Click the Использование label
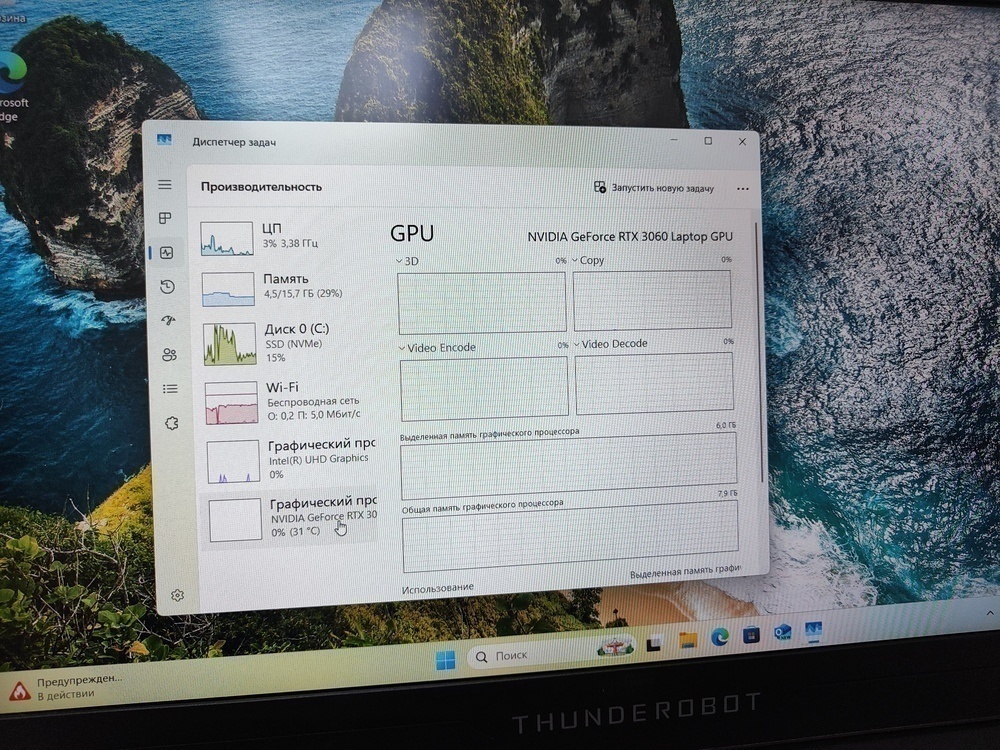The image size is (1000, 750). (438, 588)
